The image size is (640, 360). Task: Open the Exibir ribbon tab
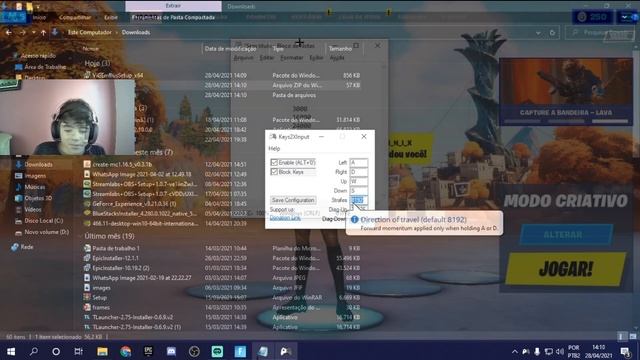(111, 18)
